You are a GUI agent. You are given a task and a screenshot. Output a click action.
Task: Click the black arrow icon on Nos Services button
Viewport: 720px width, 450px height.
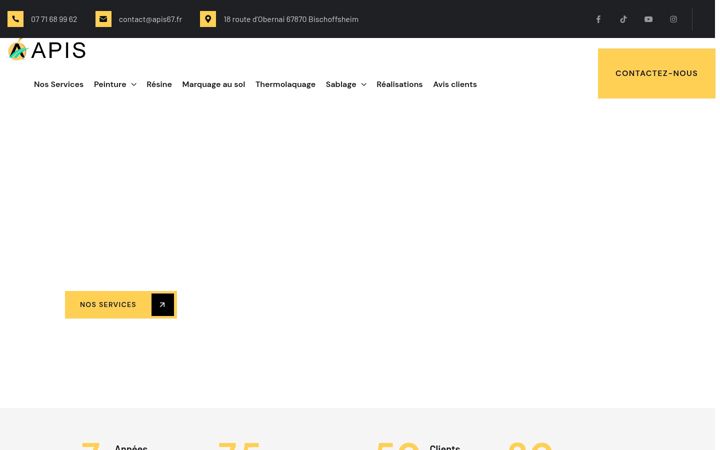[x=163, y=304]
